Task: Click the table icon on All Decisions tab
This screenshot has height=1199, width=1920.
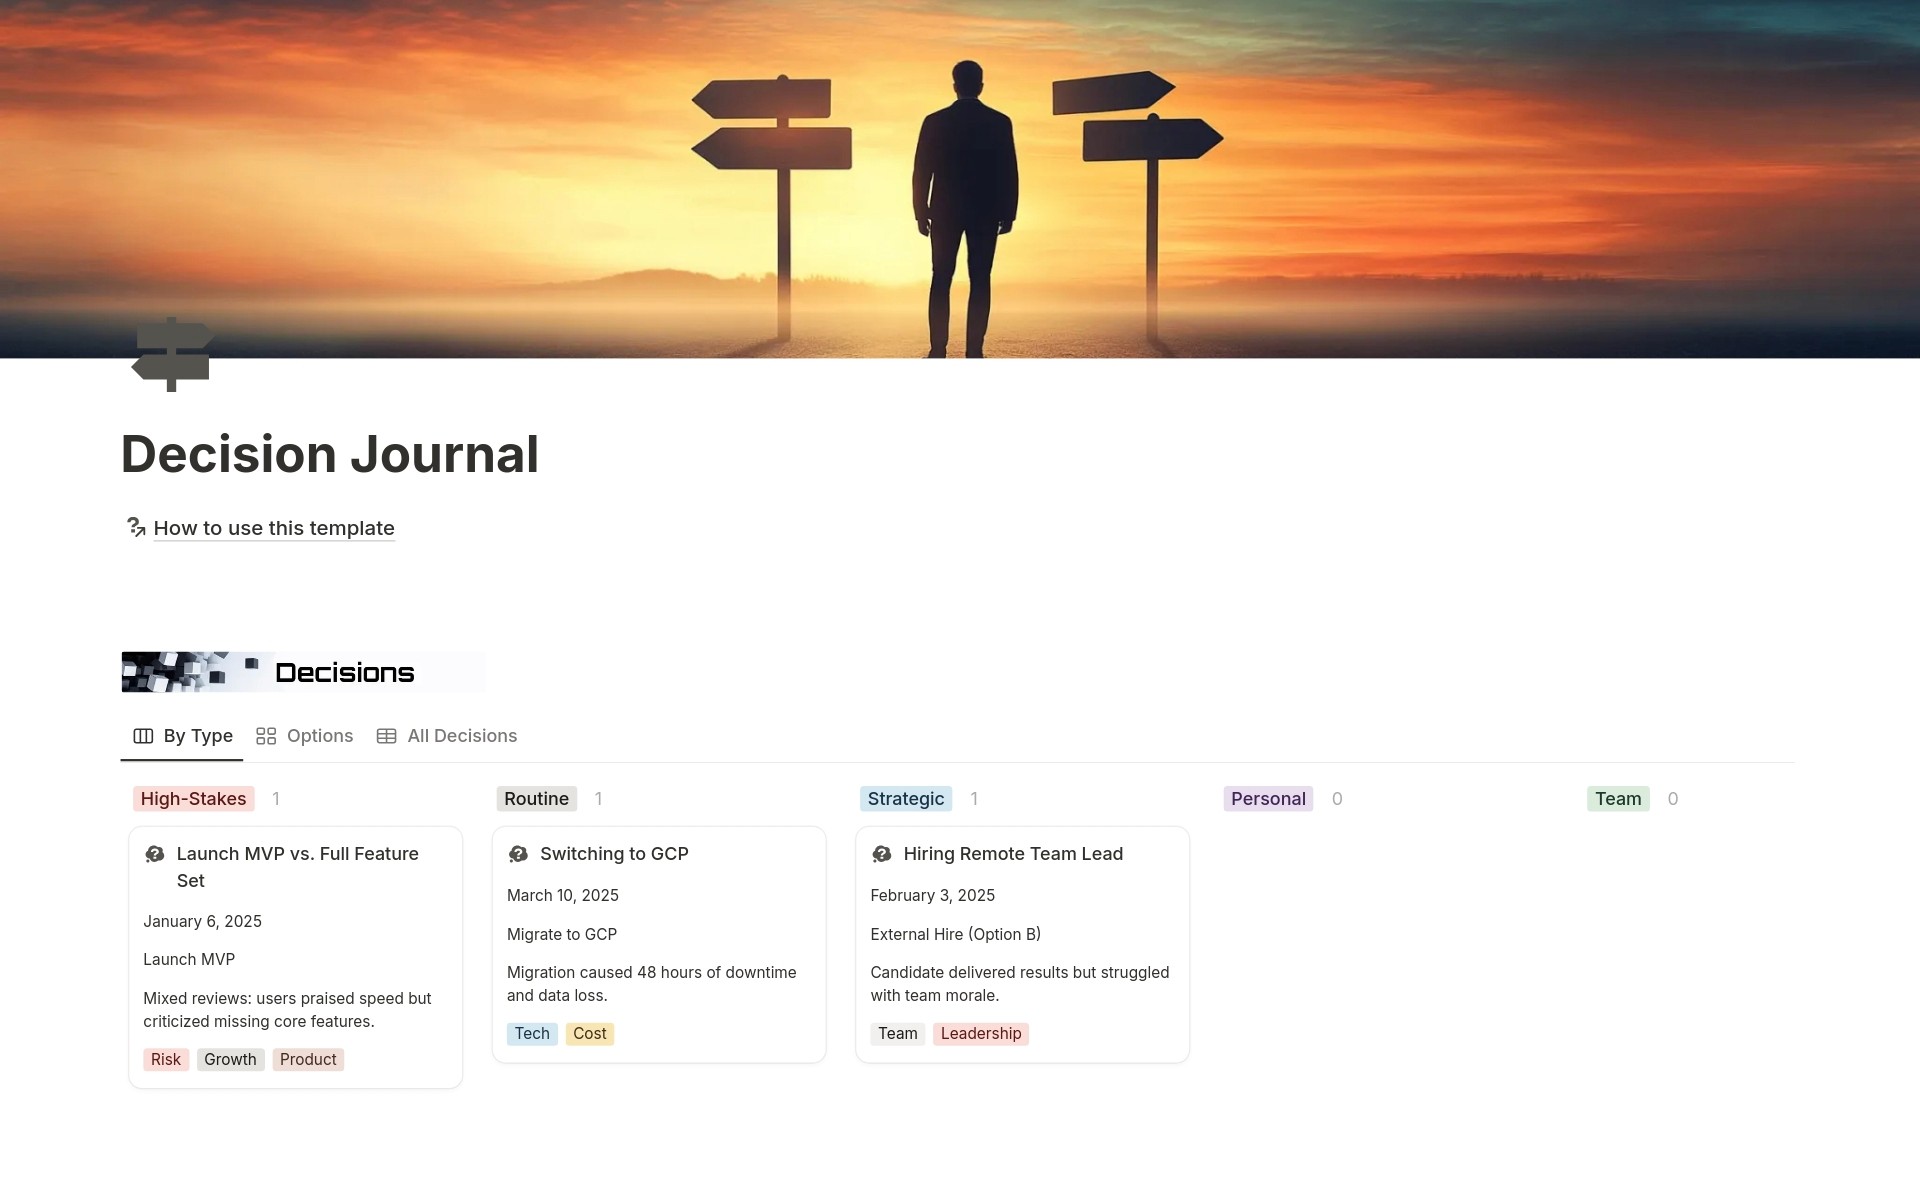Action: (x=386, y=736)
